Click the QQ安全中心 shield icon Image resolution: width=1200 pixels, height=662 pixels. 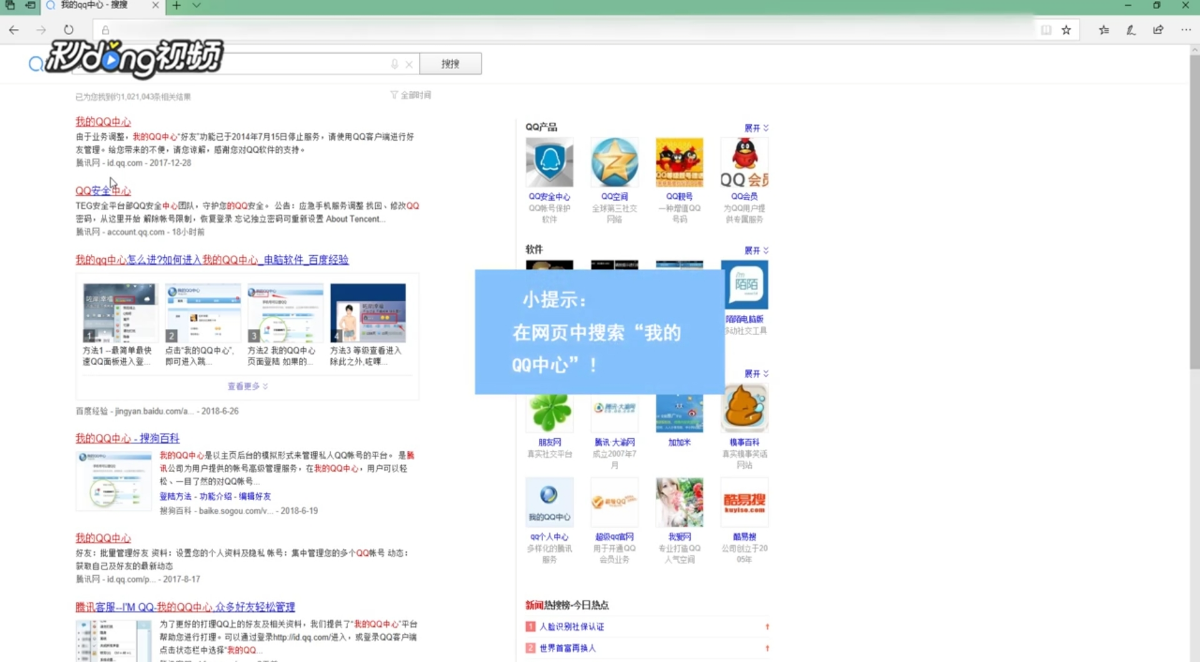pyautogui.click(x=549, y=162)
